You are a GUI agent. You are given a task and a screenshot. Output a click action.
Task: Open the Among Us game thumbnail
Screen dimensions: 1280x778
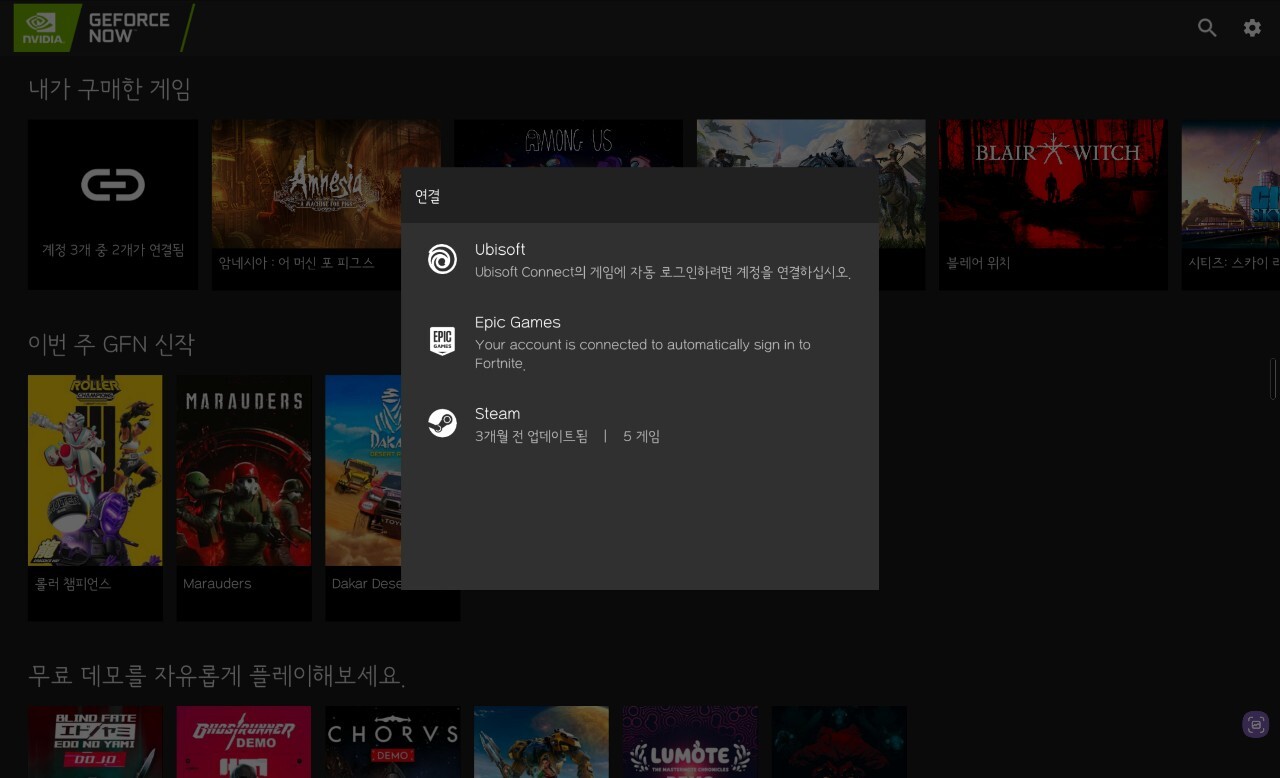tap(568, 144)
